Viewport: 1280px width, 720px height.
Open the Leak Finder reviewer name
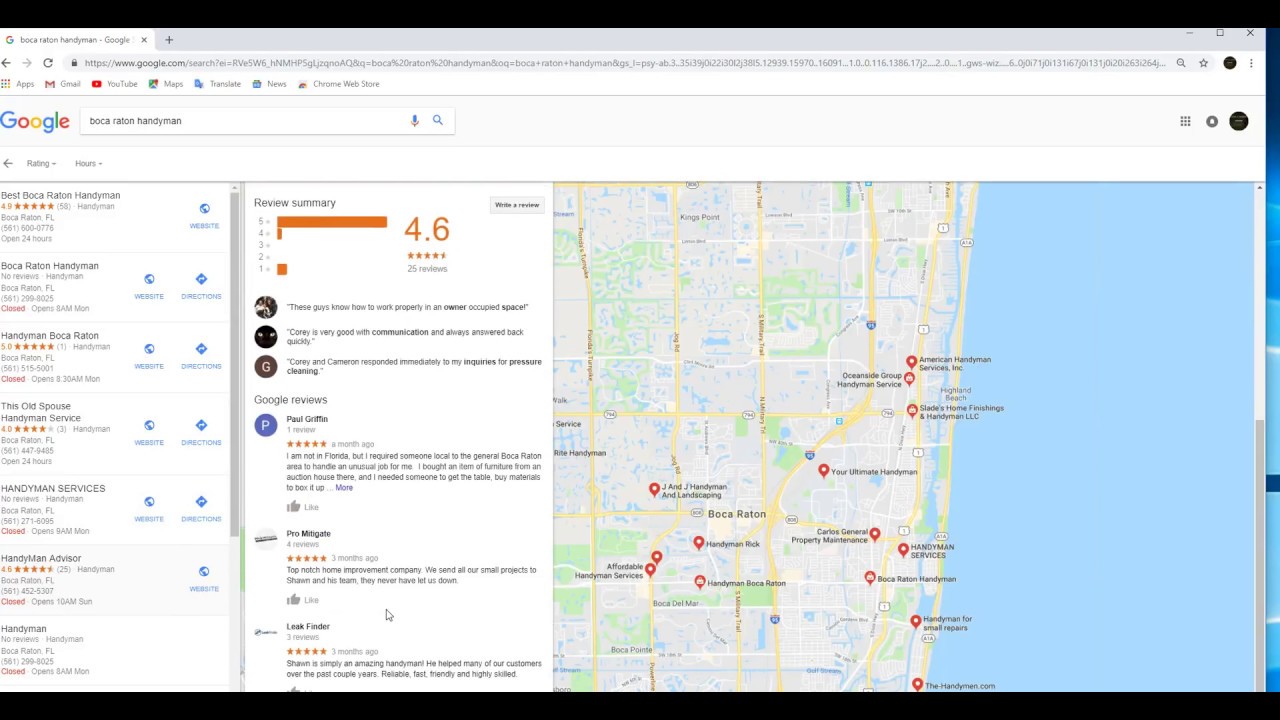pyautogui.click(x=308, y=626)
